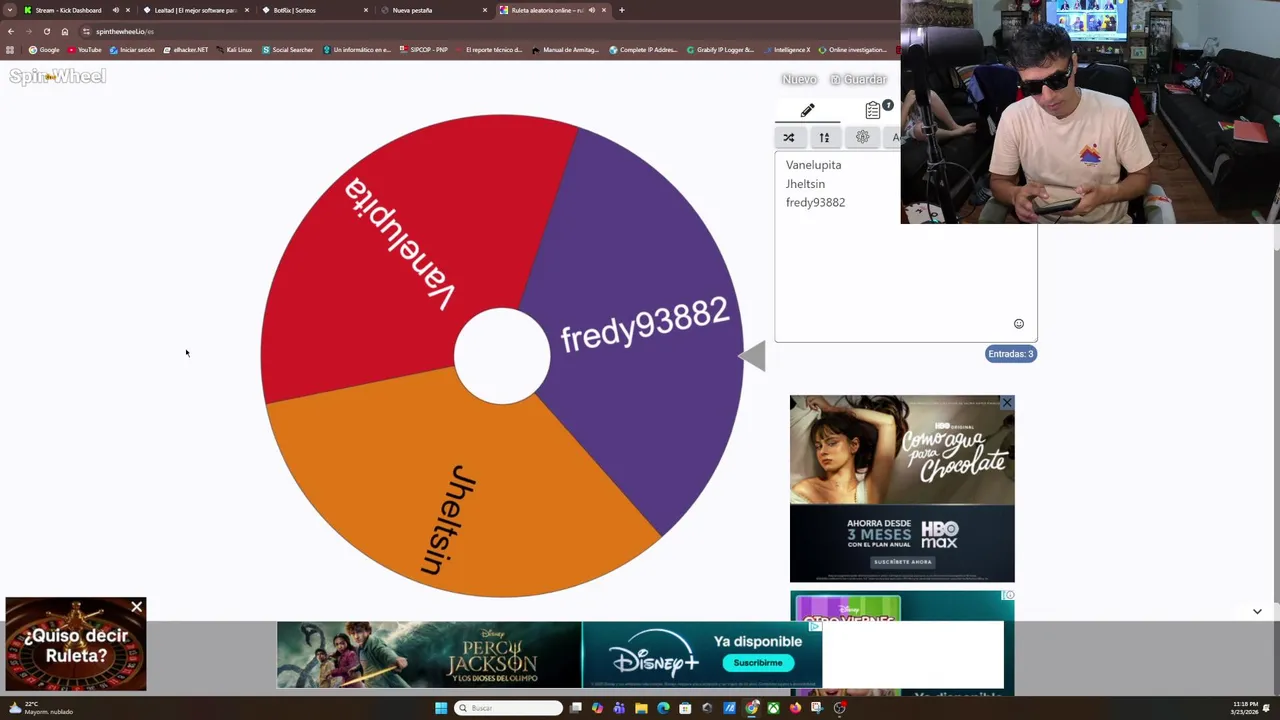The image size is (1280, 720).
Task: Click the browser home icon
Action: tap(65, 31)
